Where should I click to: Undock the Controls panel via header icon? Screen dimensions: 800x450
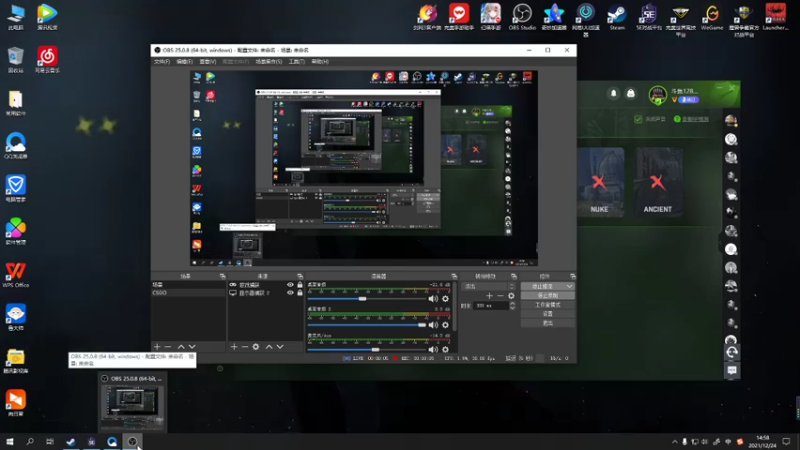pyautogui.click(x=572, y=276)
